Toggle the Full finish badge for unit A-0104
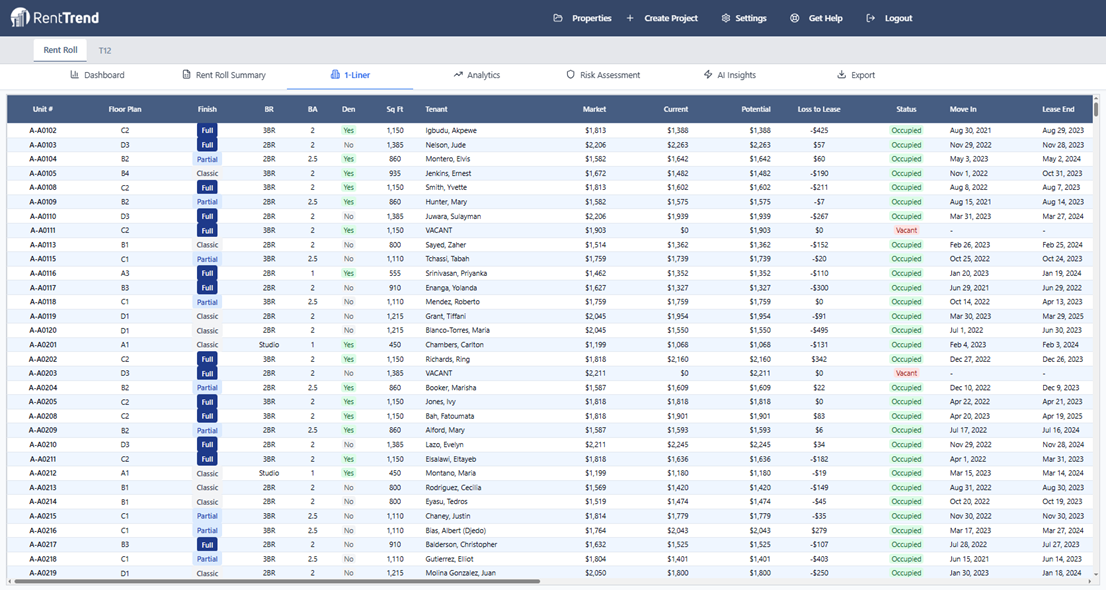 click(x=205, y=158)
